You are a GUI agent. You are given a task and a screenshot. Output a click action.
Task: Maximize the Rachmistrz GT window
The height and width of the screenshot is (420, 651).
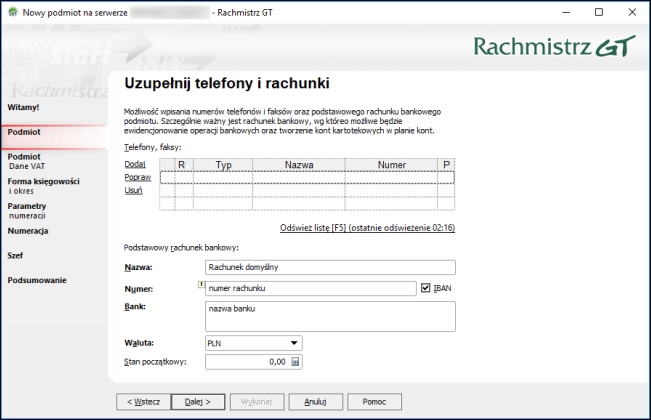[x=599, y=12]
